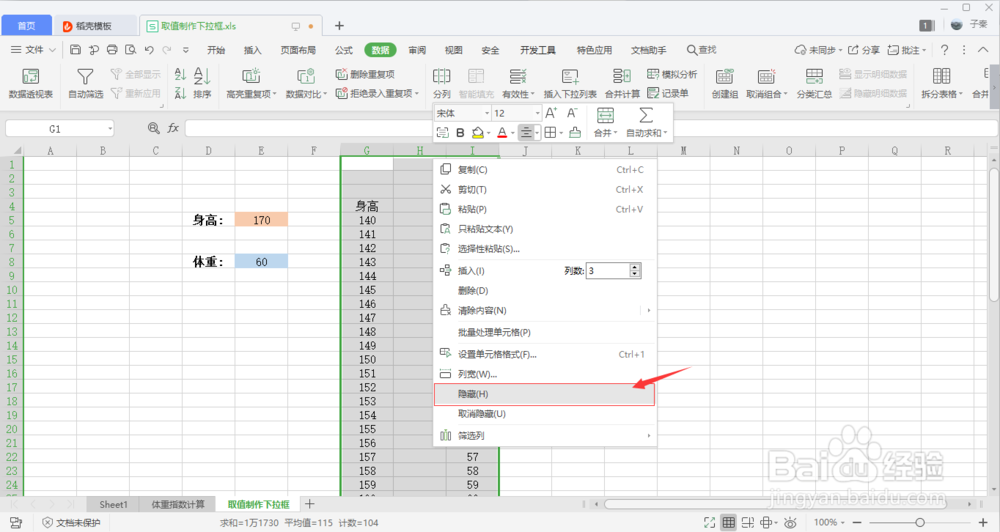Screen dimensions: 1000x532
Task: Open font color dropdown arrow
Action: coord(513,133)
